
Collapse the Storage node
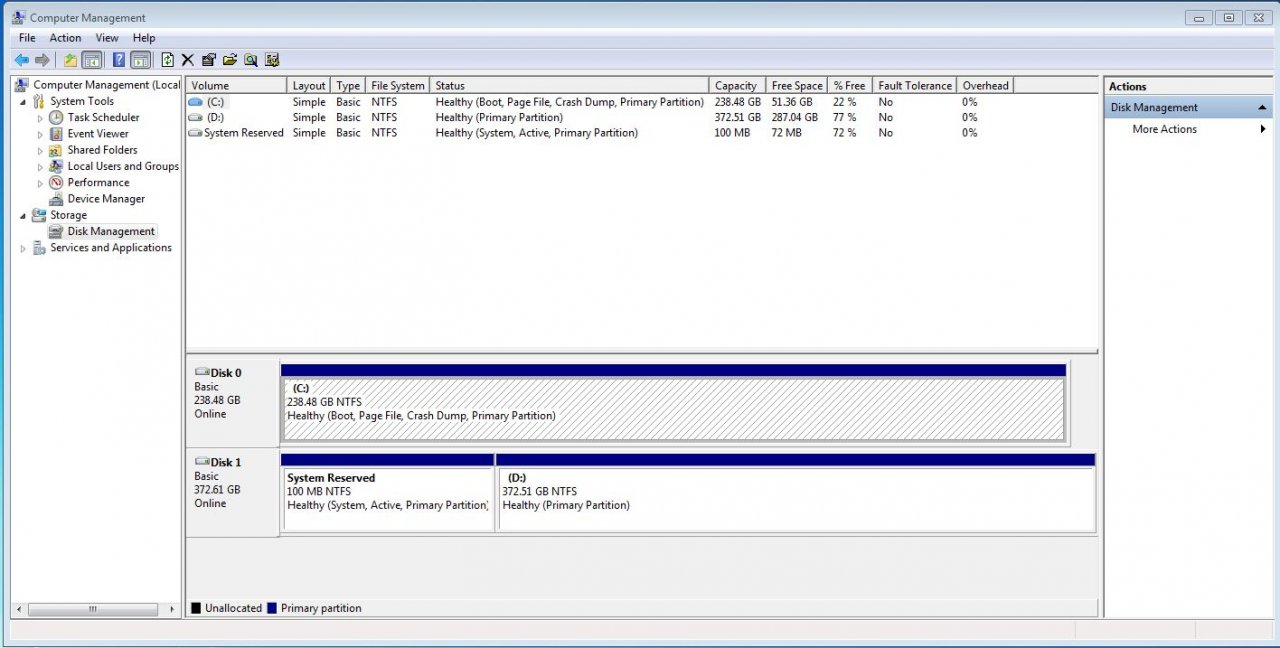click(23, 216)
